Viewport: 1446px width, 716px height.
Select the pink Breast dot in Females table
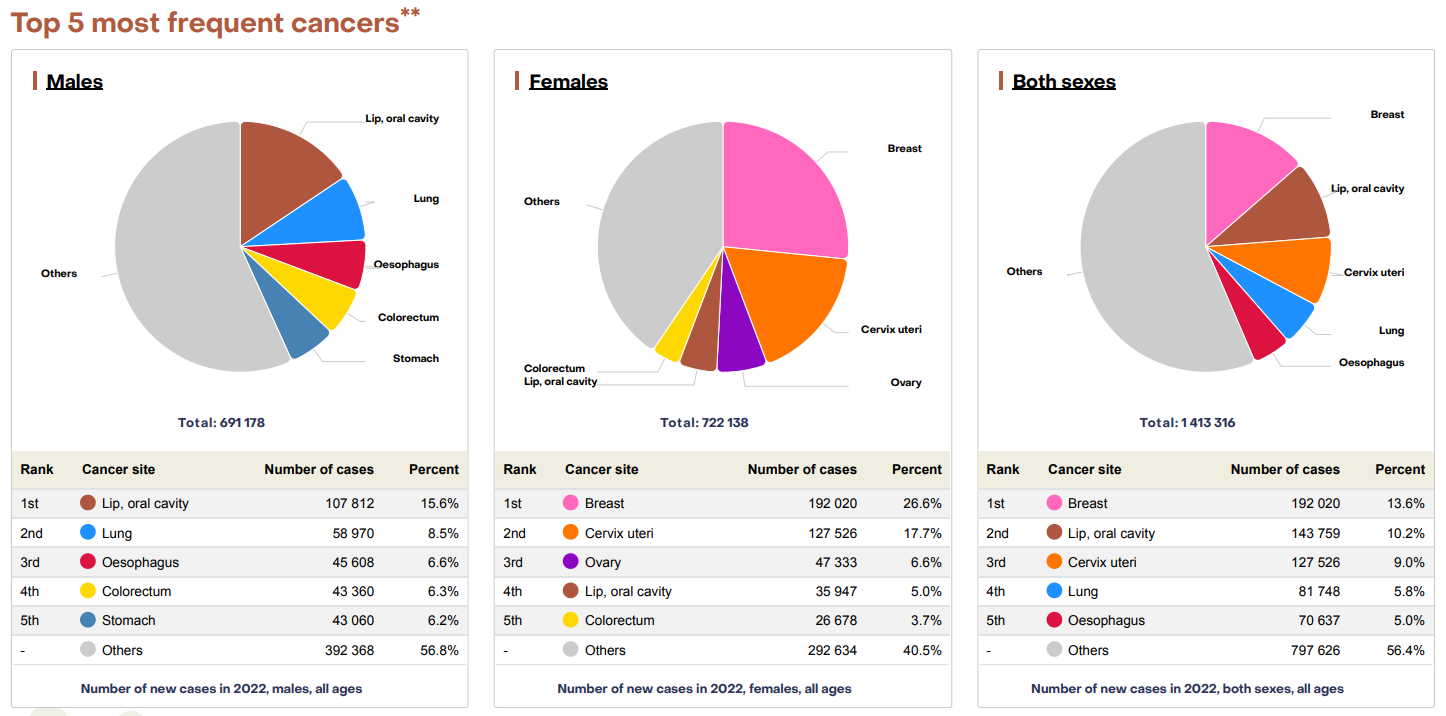coord(570,503)
